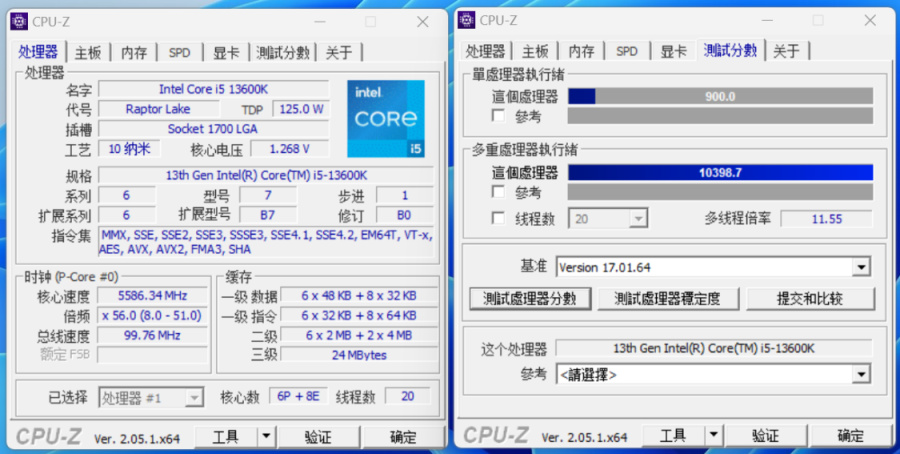The height and width of the screenshot is (454, 900).
Task: Open 工具 dropdown arrow in right window
Action: tap(713, 436)
